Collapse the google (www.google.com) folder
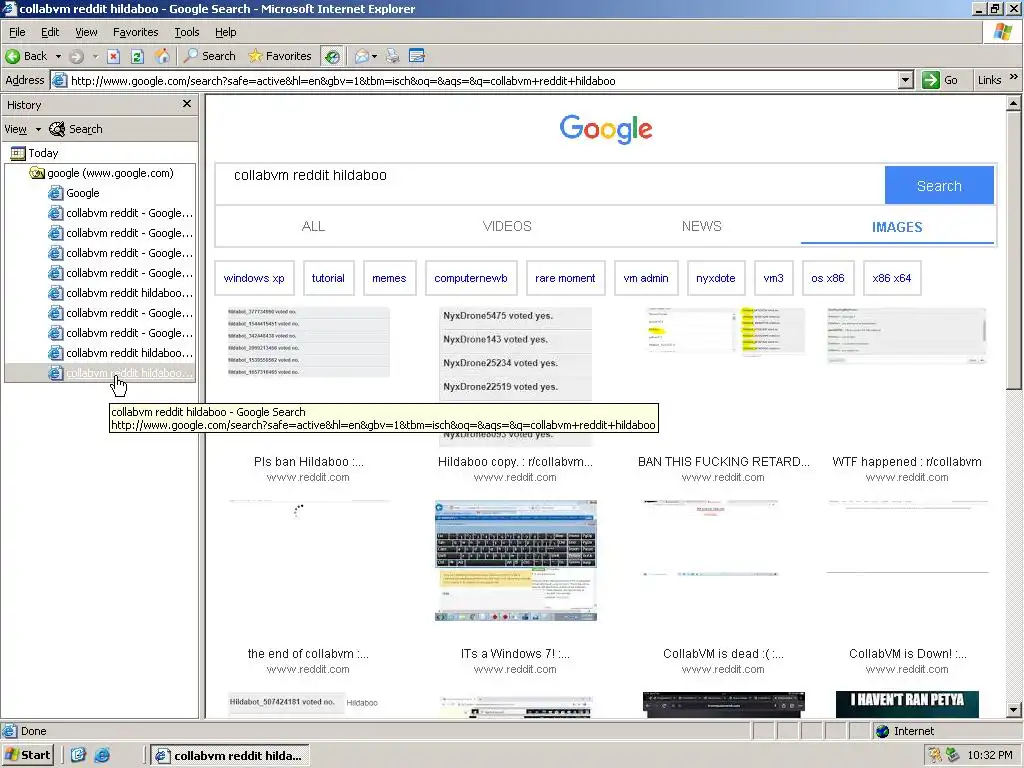 (102, 173)
